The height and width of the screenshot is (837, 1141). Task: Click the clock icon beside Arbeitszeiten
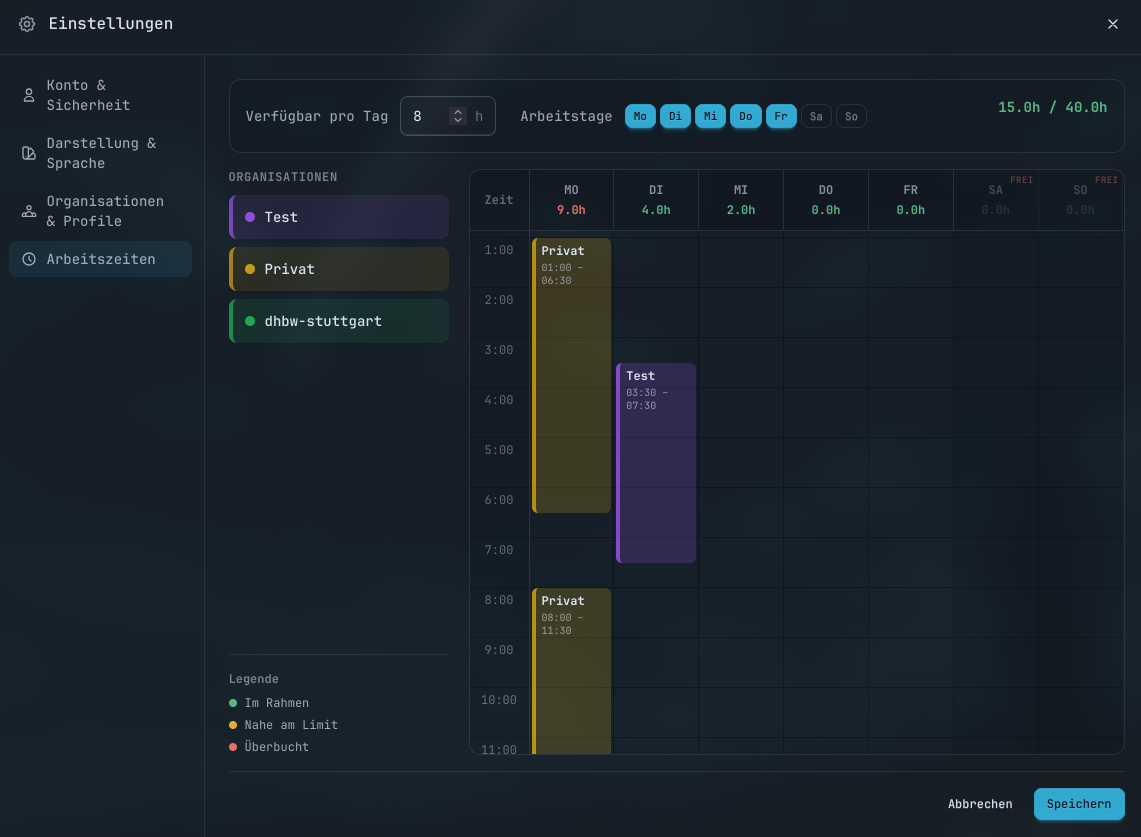(x=29, y=259)
